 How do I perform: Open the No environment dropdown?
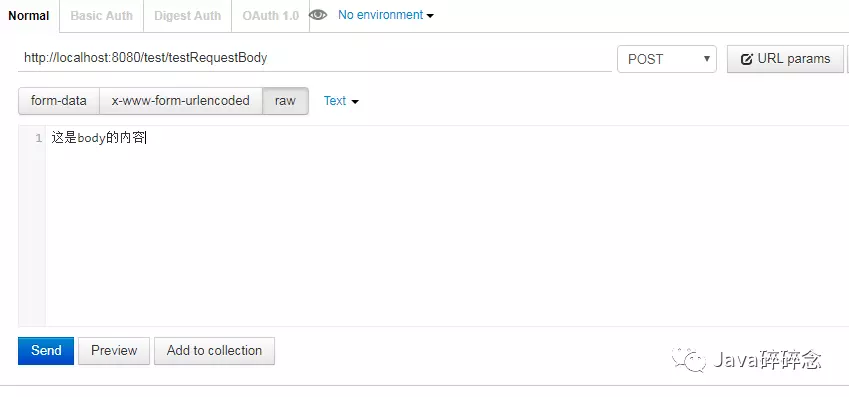(386, 15)
